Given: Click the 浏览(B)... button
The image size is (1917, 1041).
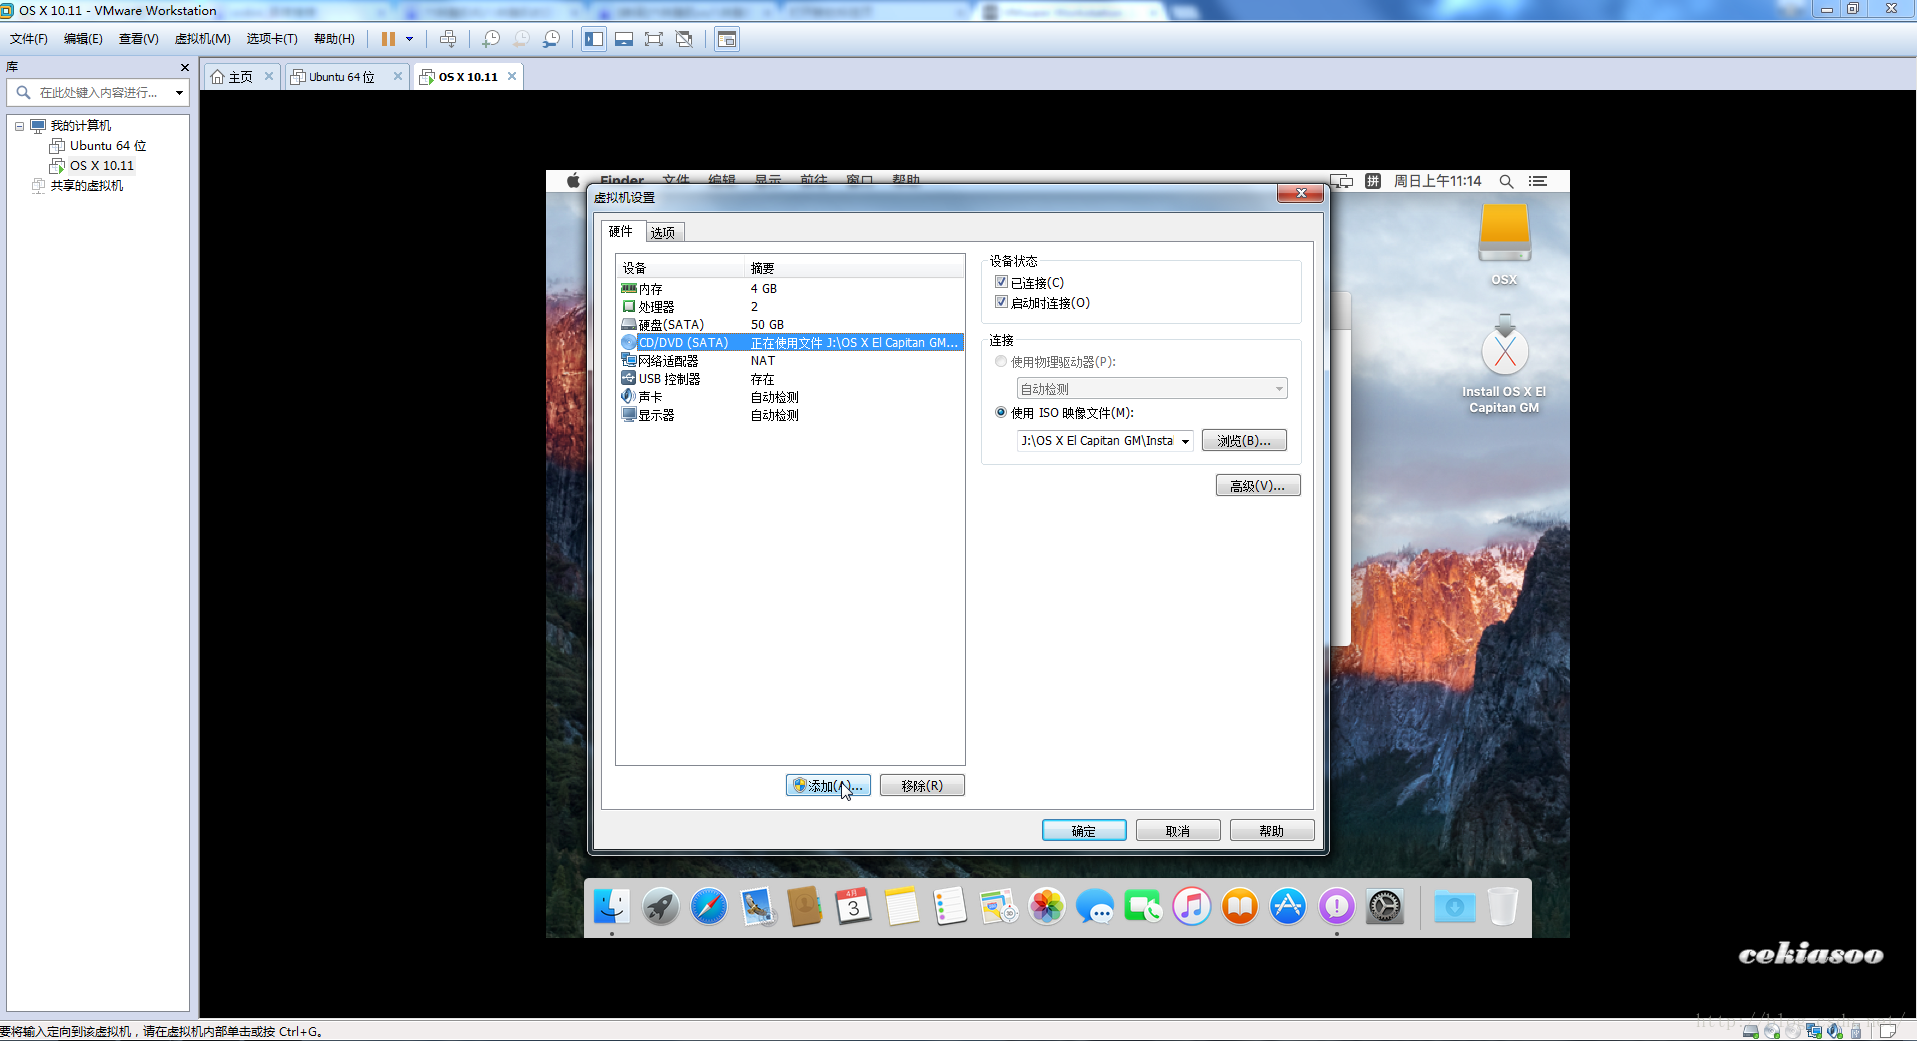Looking at the screenshot, I should coord(1244,441).
